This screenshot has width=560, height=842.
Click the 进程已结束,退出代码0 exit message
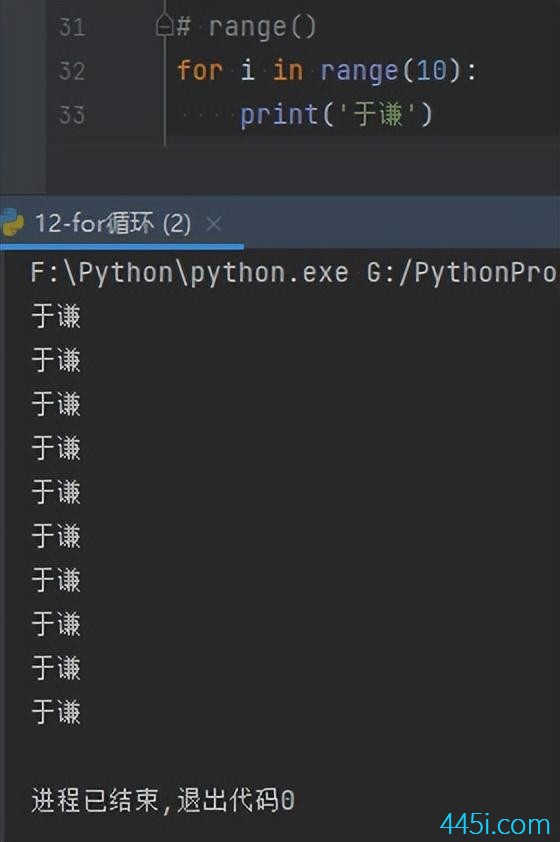163,800
